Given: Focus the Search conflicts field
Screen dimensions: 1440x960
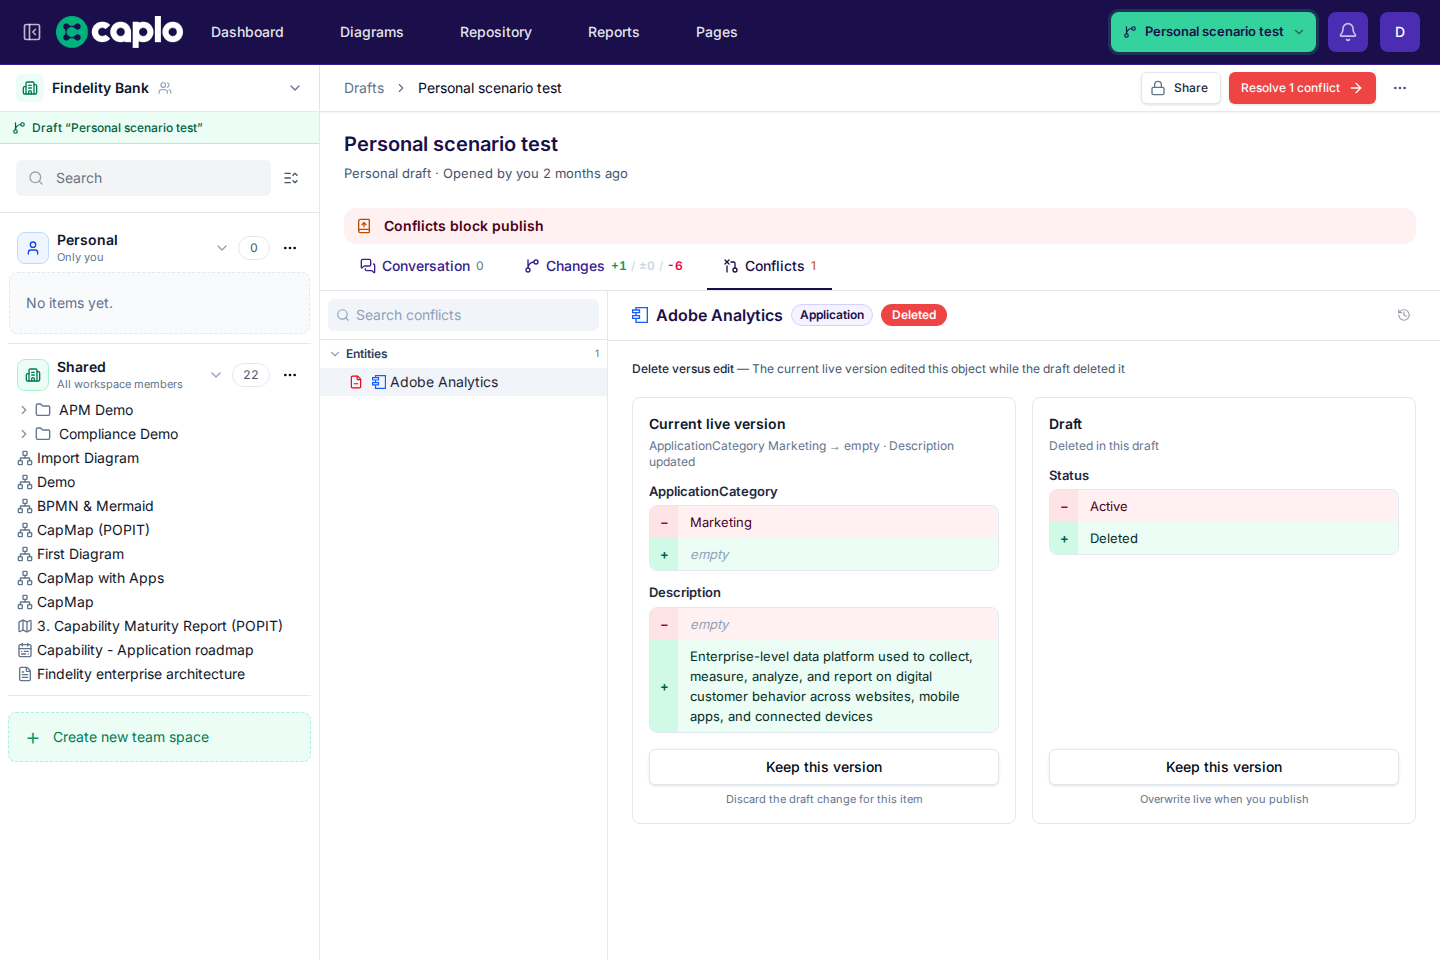Looking at the screenshot, I should pyautogui.click(x=464, y=315).
